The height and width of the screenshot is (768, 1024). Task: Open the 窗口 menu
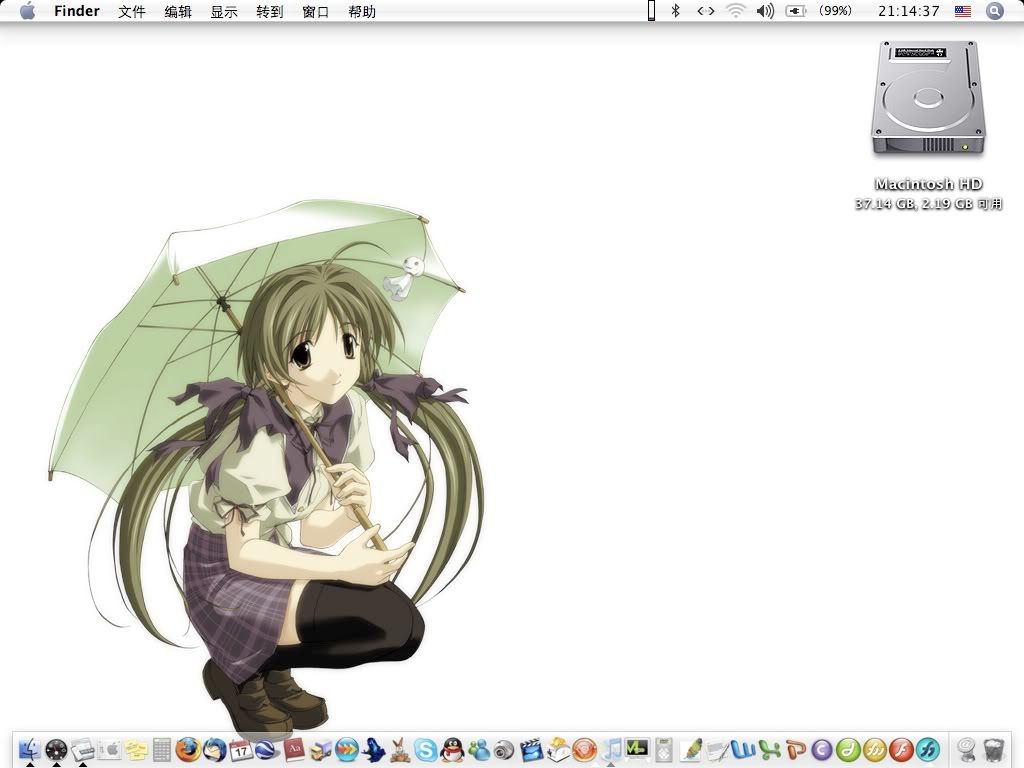click(x=315, y=11)
